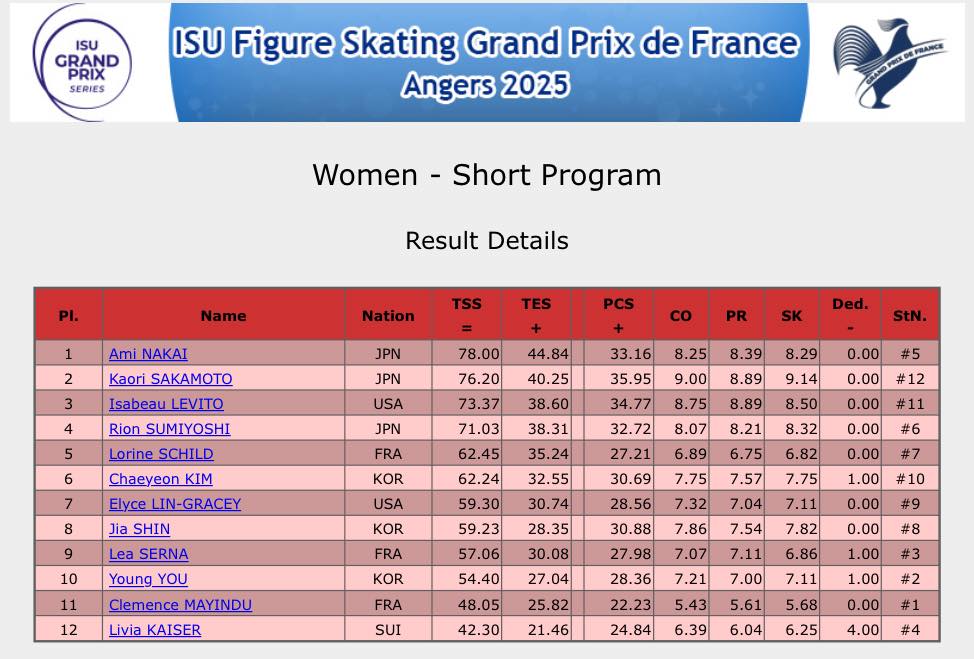Open Ami NAKAI's result details

(148, 354)
